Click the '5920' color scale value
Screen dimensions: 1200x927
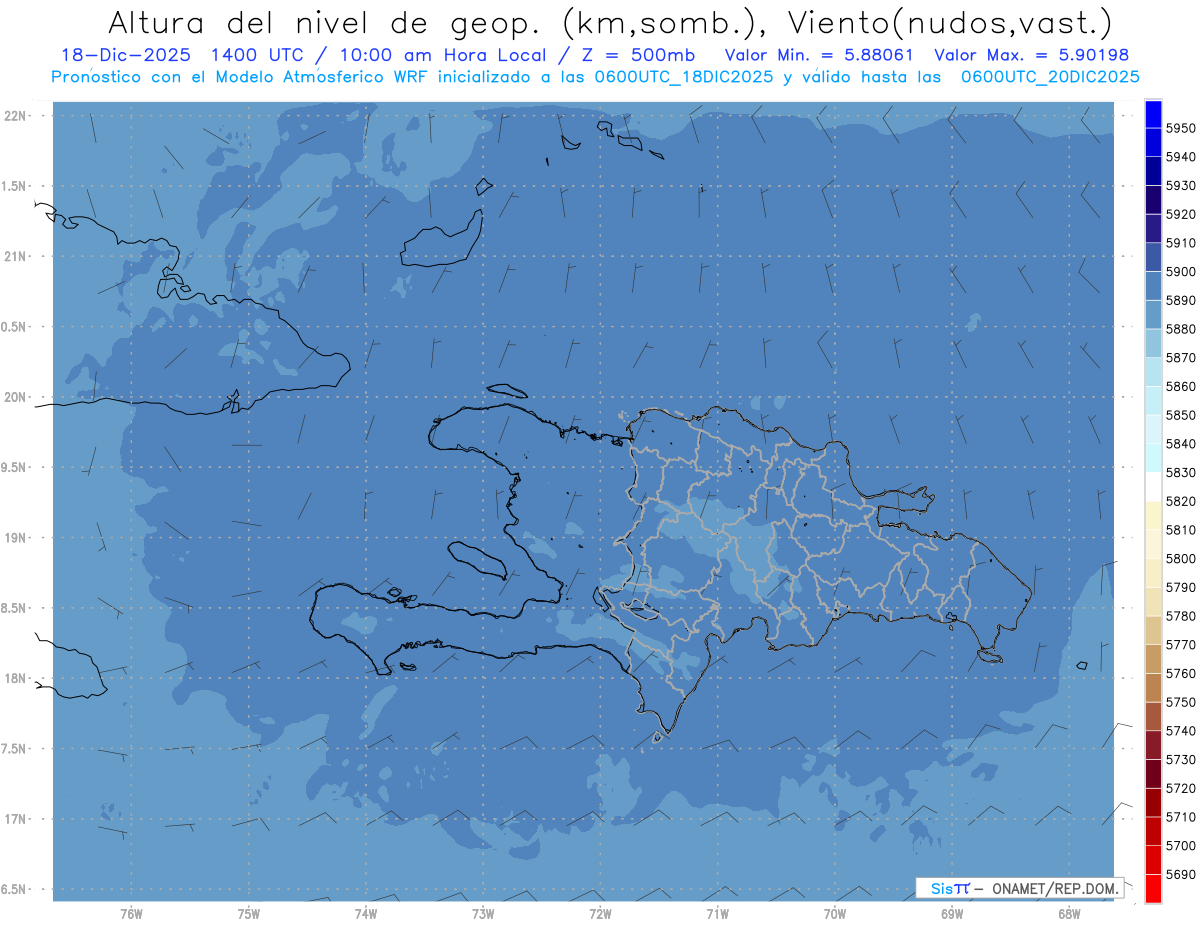tap(1181, 214)
